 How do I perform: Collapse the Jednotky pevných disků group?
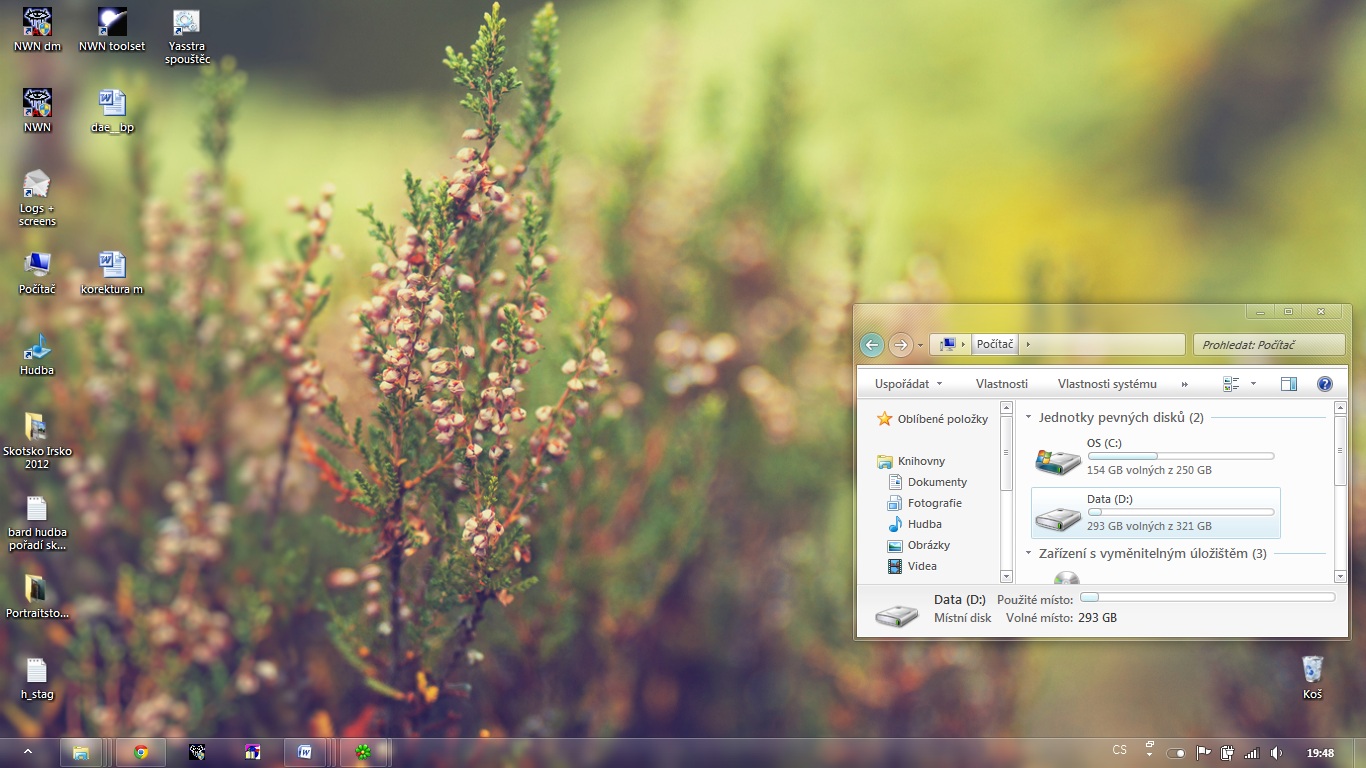pos(1028,417)
